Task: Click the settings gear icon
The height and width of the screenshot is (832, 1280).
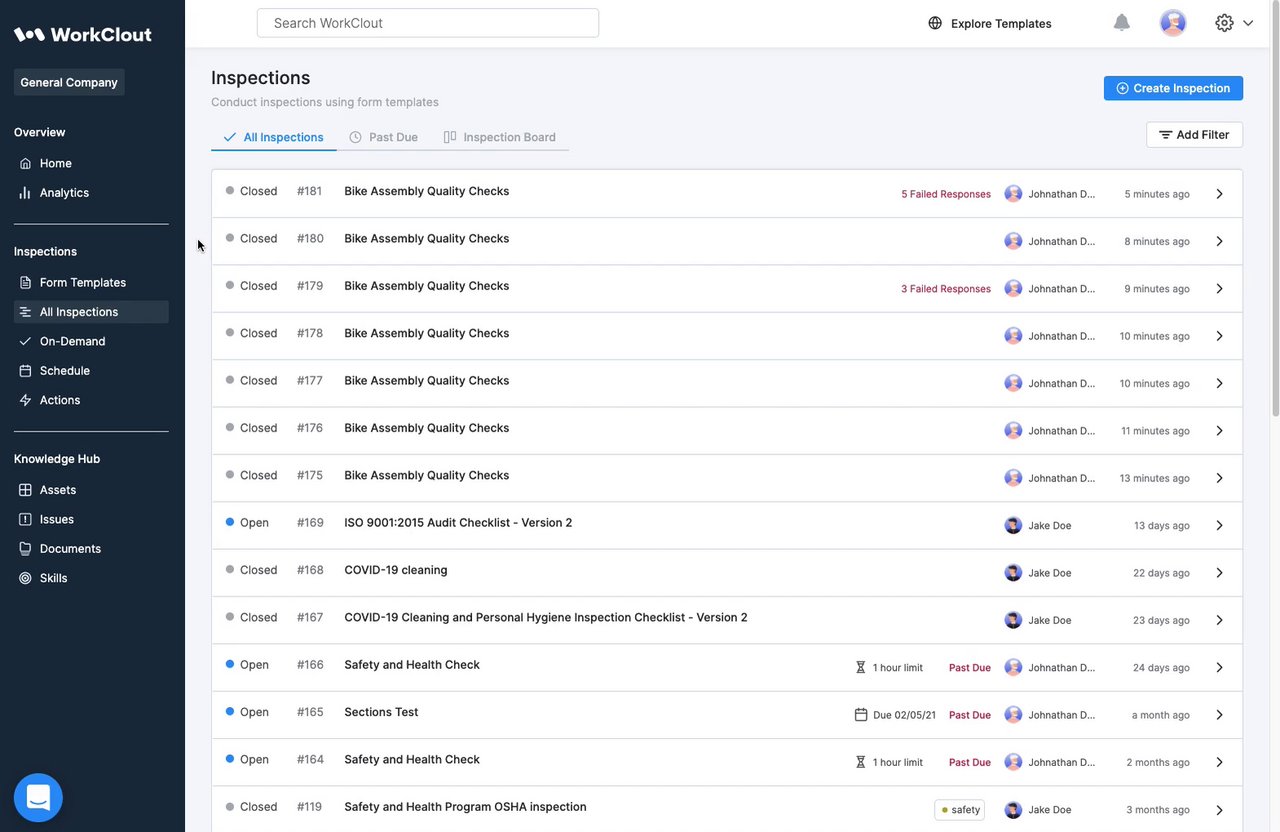Action: coord(1224,23)
